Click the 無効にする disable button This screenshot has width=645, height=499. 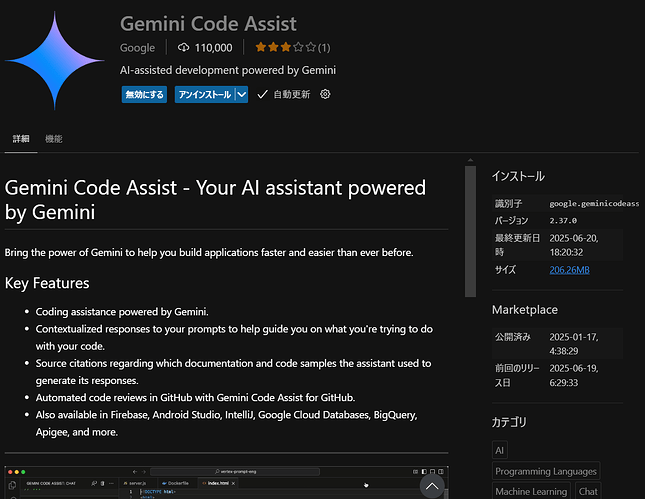[144, 95]
